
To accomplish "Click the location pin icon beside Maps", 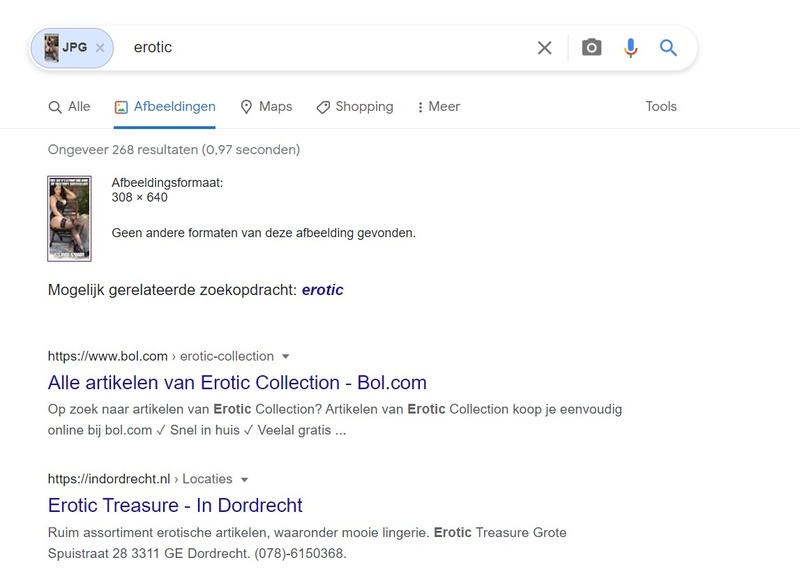I will click(x=247, y=106).
